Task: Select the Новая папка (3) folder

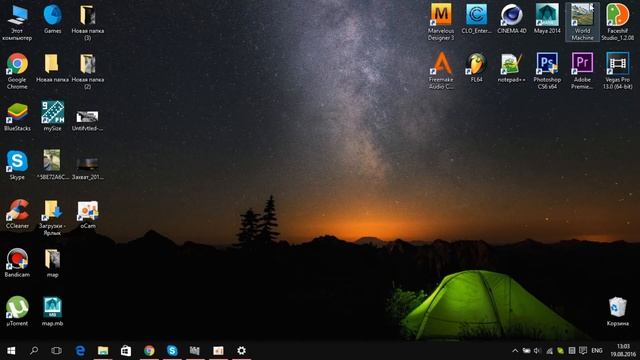Action: [x=88, y=22]
